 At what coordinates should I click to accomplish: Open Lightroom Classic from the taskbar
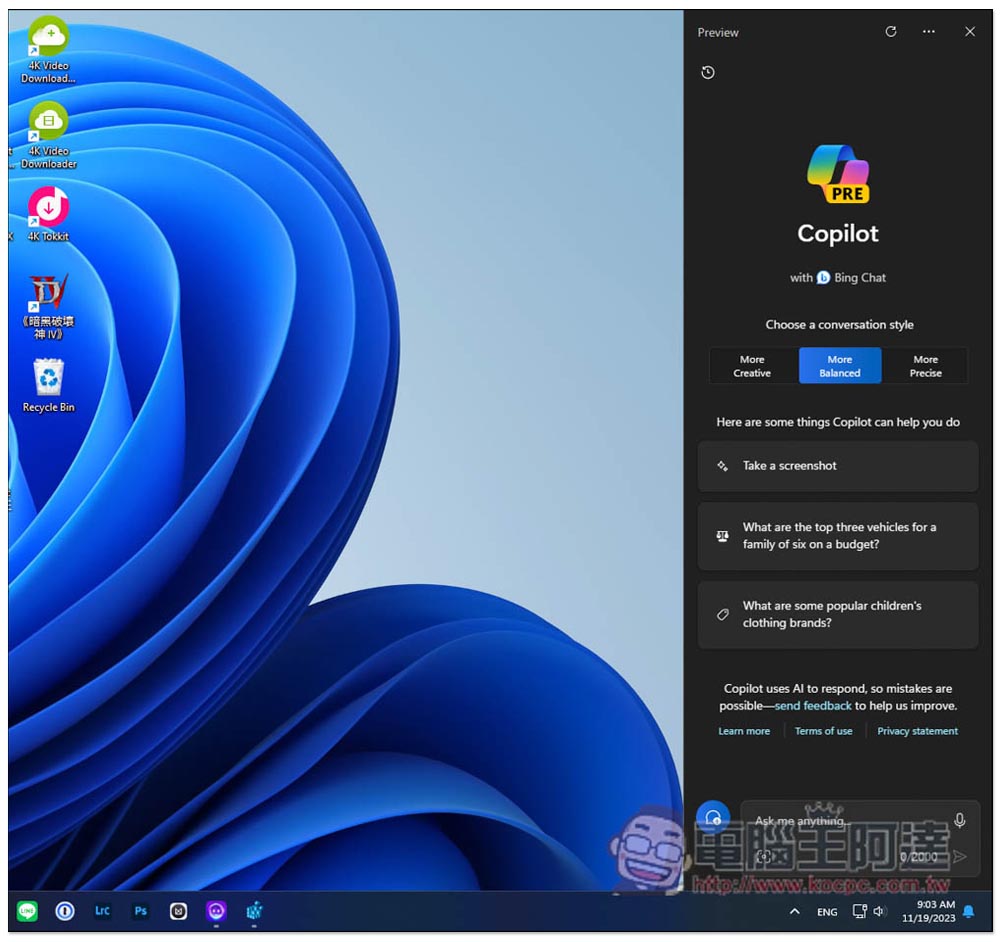click(102, 911)
